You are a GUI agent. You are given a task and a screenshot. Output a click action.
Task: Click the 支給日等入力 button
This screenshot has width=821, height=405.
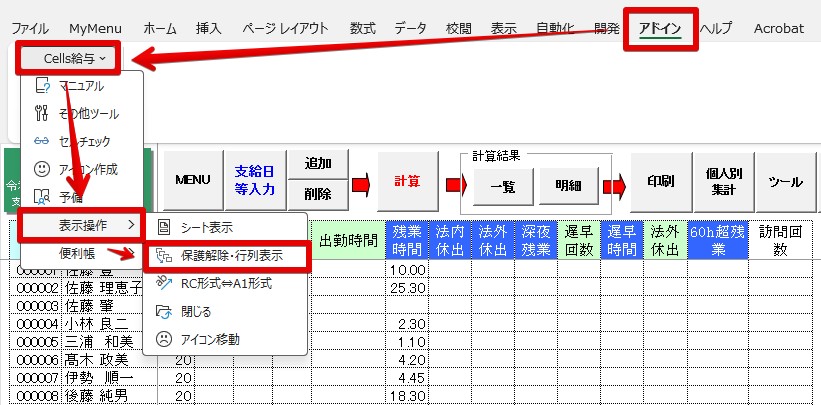click(x=253, y=180)
